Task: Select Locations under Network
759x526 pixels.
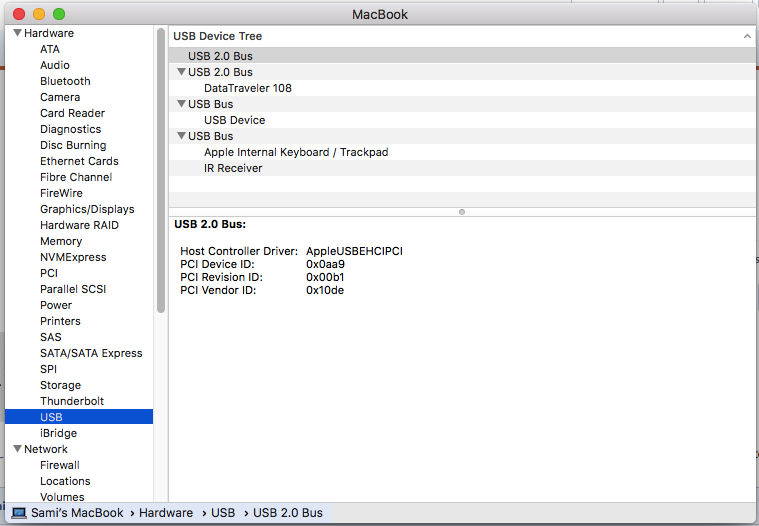Action: point(65,481)
